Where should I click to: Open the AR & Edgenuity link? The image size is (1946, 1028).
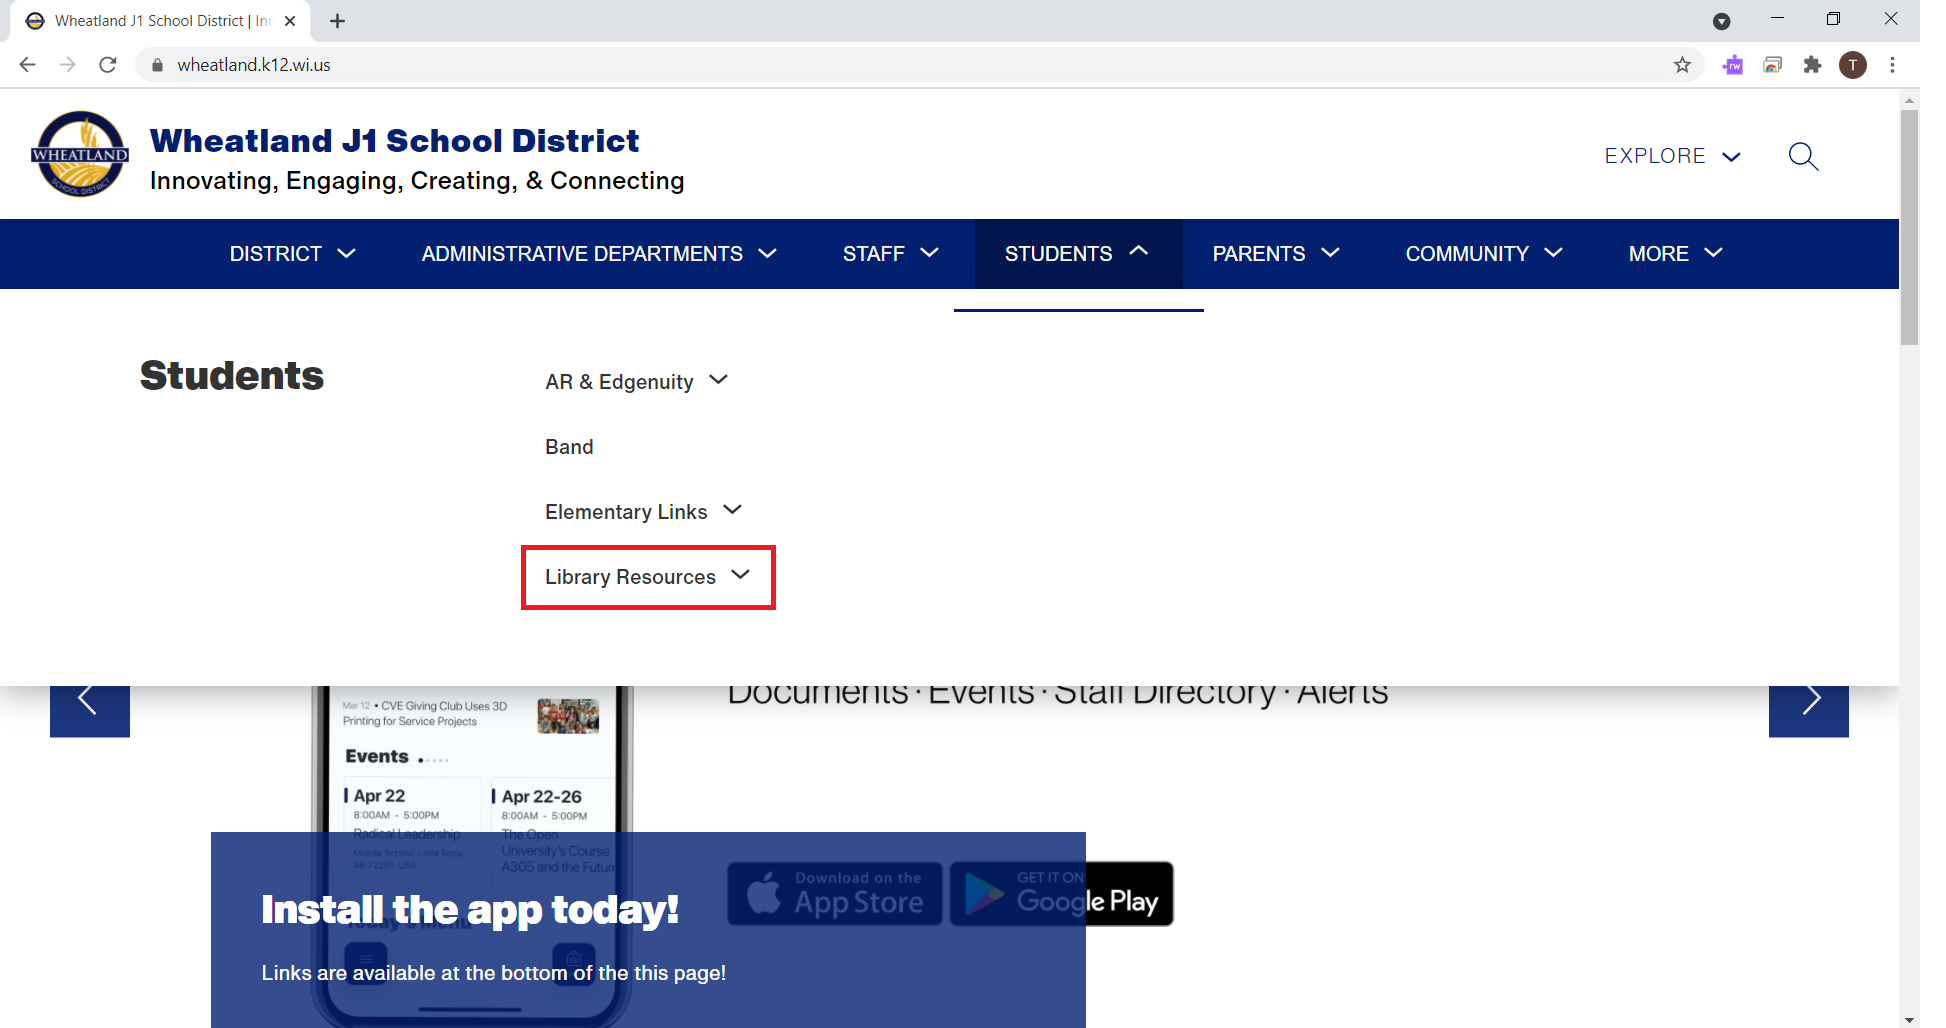(619, 382)
